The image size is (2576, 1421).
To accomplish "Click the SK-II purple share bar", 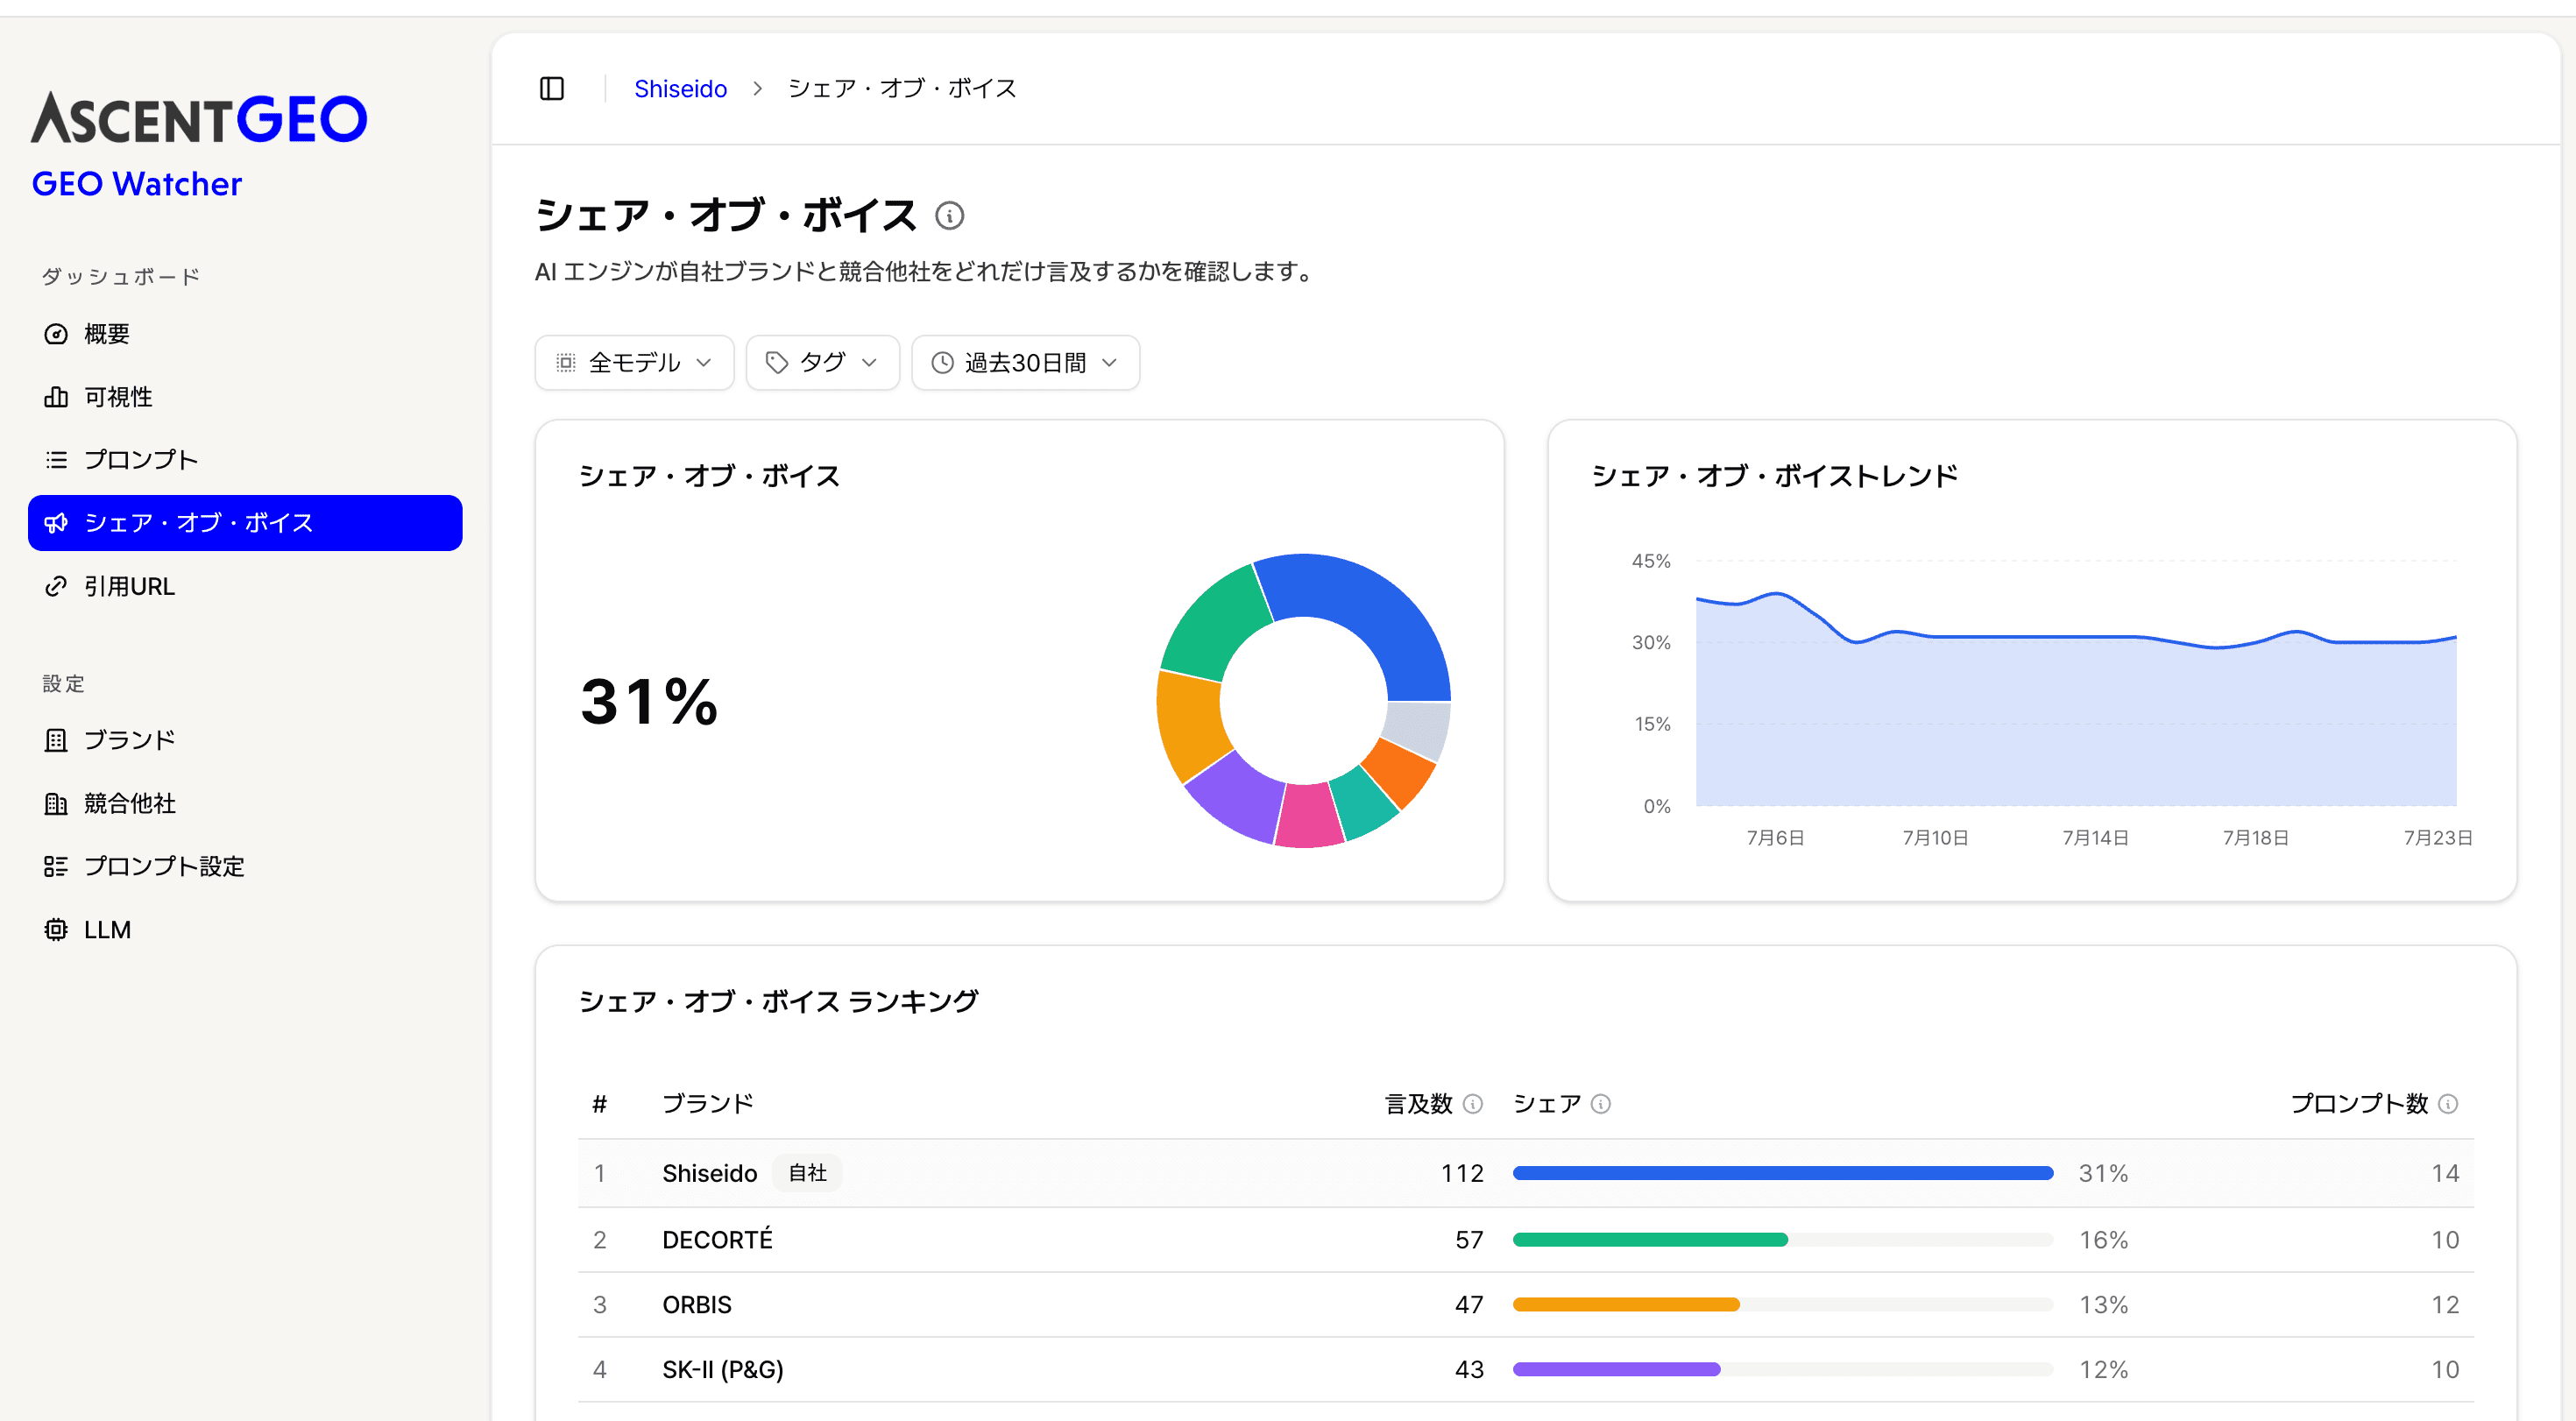I will pyautogui.click(x=1617, y=1370).
